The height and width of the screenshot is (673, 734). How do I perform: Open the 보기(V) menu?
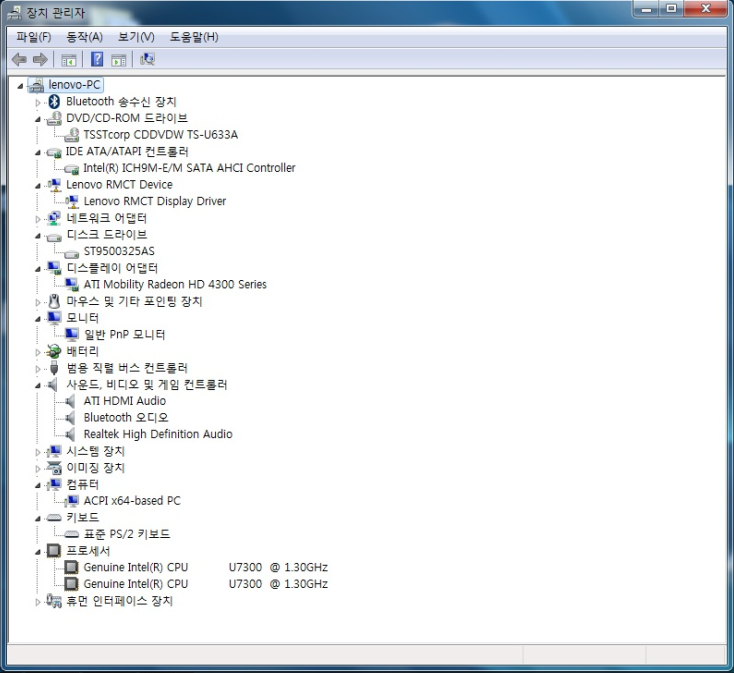[x=136, y=37]
